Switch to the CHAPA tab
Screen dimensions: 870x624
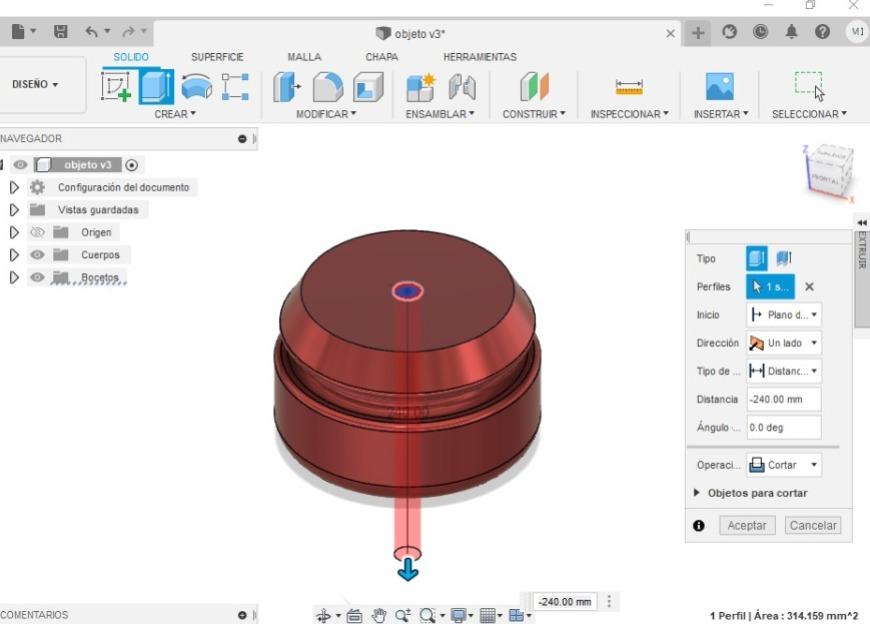[x=382, y=57]
